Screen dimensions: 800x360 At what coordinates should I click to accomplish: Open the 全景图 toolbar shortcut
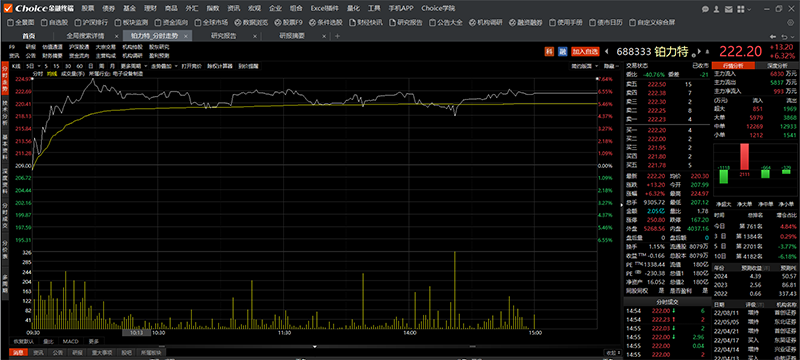point(20,22)
